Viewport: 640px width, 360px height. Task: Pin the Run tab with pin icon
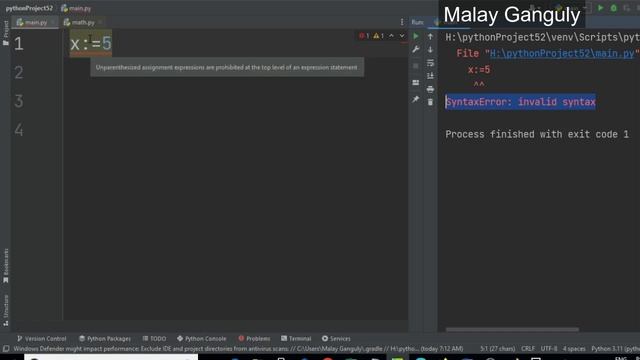[416, 99]
